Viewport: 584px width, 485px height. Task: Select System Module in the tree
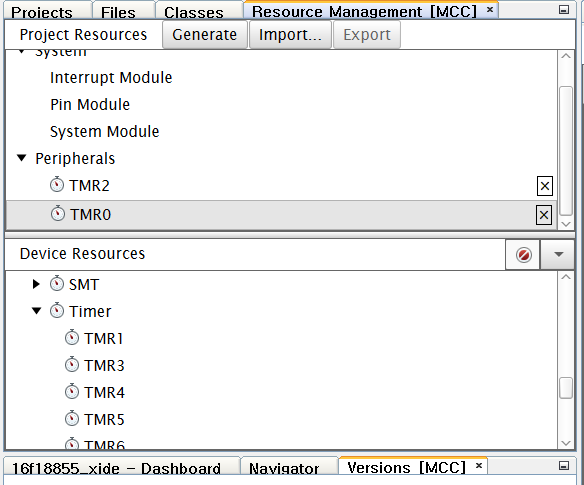pos(104,131)
